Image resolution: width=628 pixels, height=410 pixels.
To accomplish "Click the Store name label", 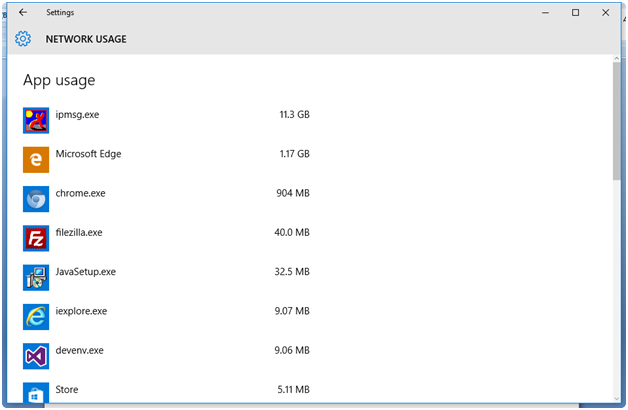I will click(67, 389).
